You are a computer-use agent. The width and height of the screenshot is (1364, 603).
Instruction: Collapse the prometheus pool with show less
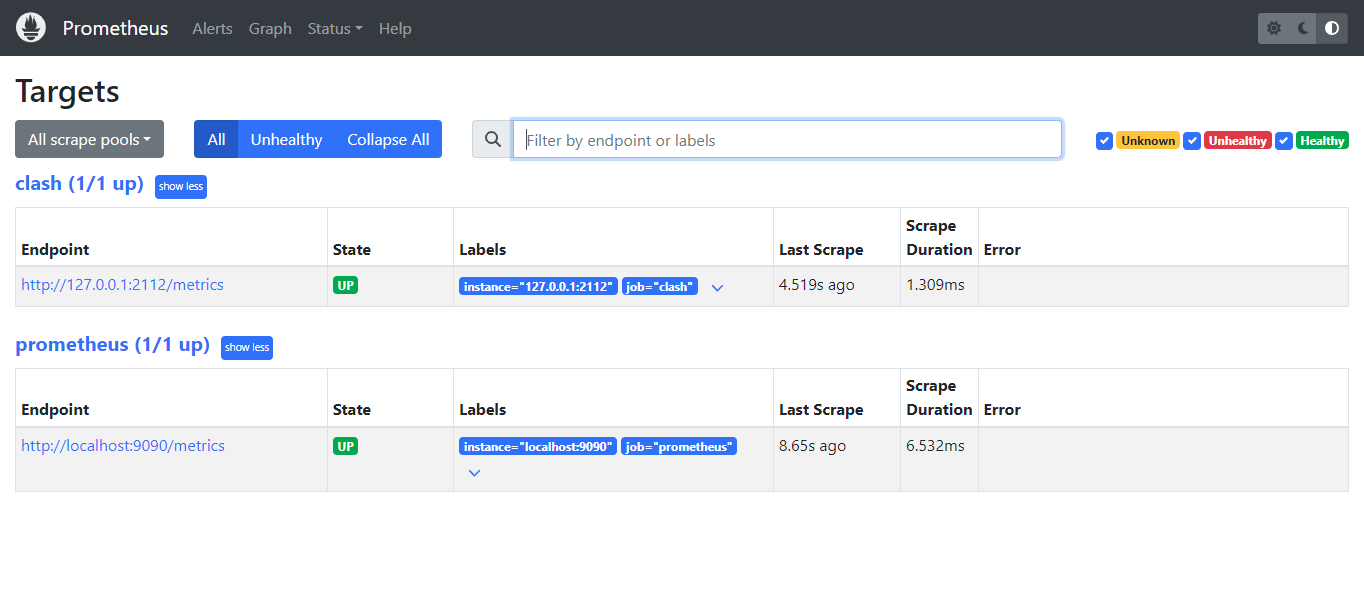click(x=247, y=347)
